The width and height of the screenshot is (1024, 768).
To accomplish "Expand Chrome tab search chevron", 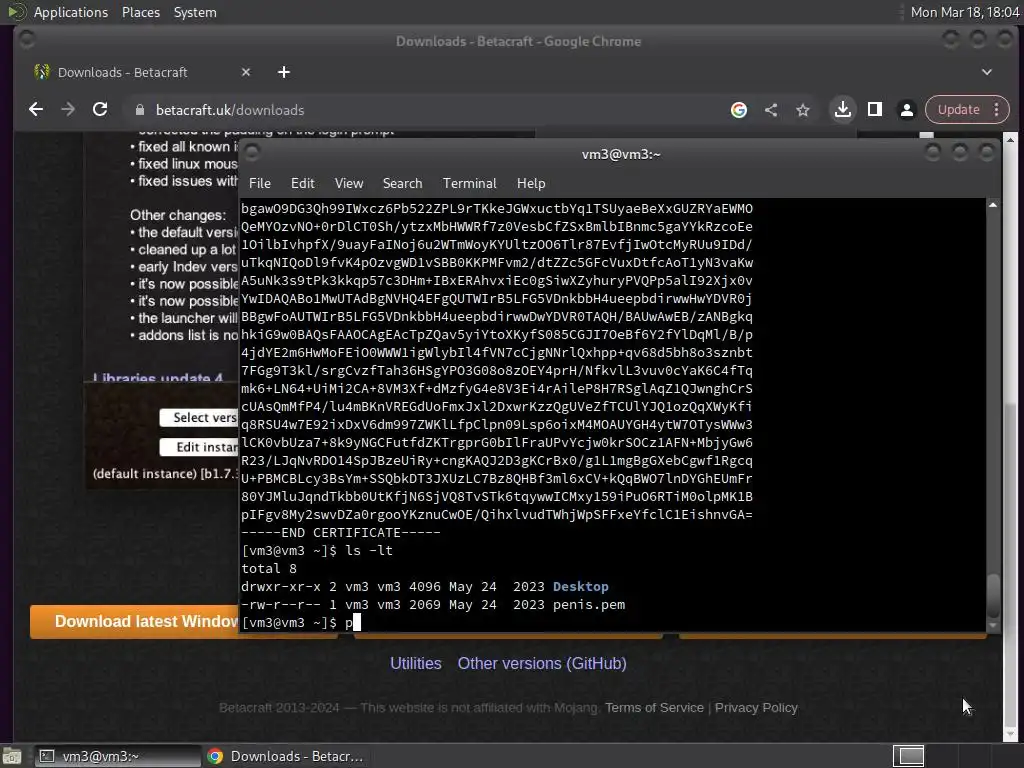I will (x=987, y=72).
